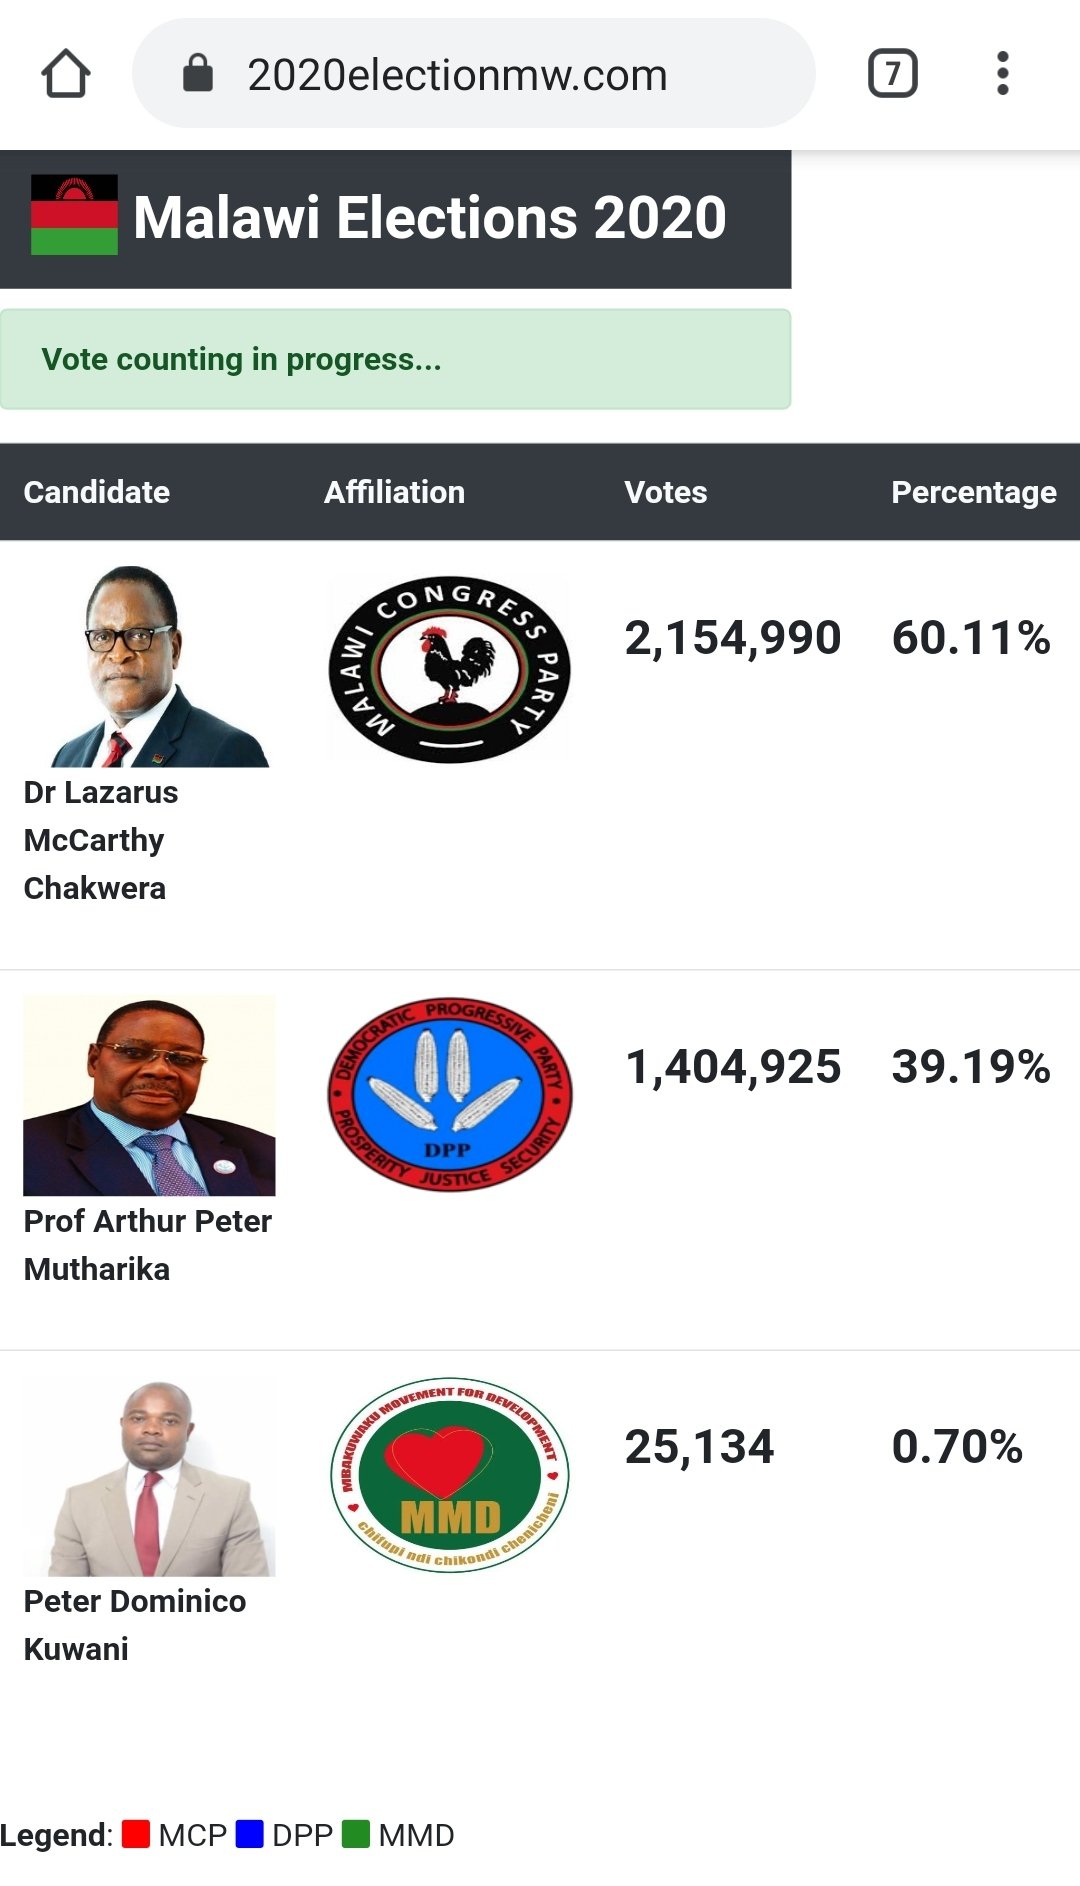This screenshot has height=1886, width=1080.
Task: Open the browser three-dot menu
Action: pyautogui.click(x=1002, y=73)
